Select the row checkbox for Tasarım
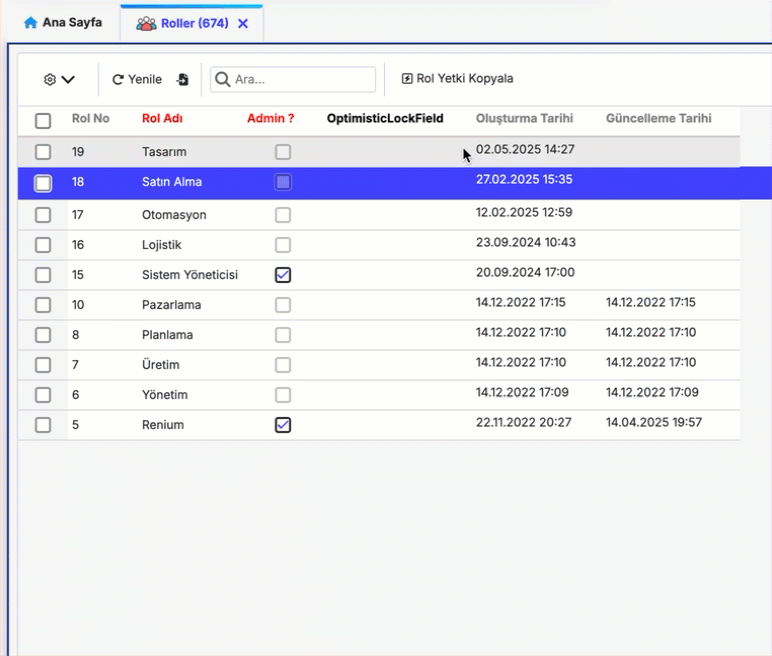This screenshot has width=772, height=656. (x=43, y=152)
